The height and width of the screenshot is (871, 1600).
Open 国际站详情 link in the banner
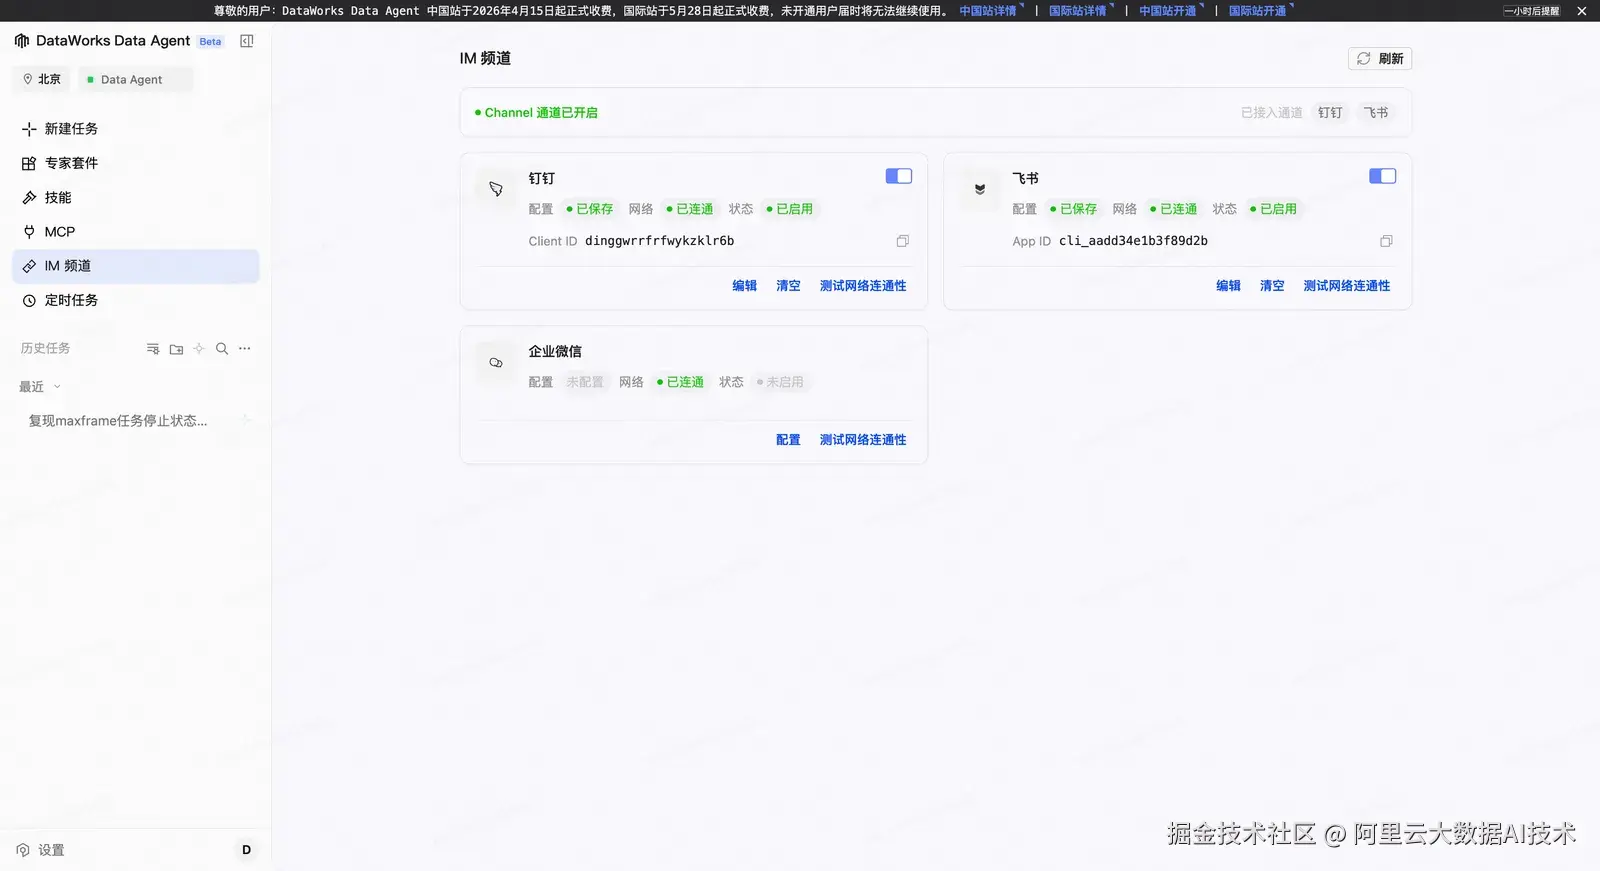[x=1078, y=11]
